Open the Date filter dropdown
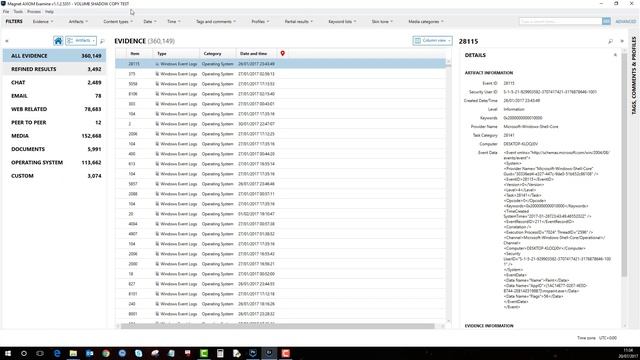Screen dimensions: 640x360 point(150,21)
